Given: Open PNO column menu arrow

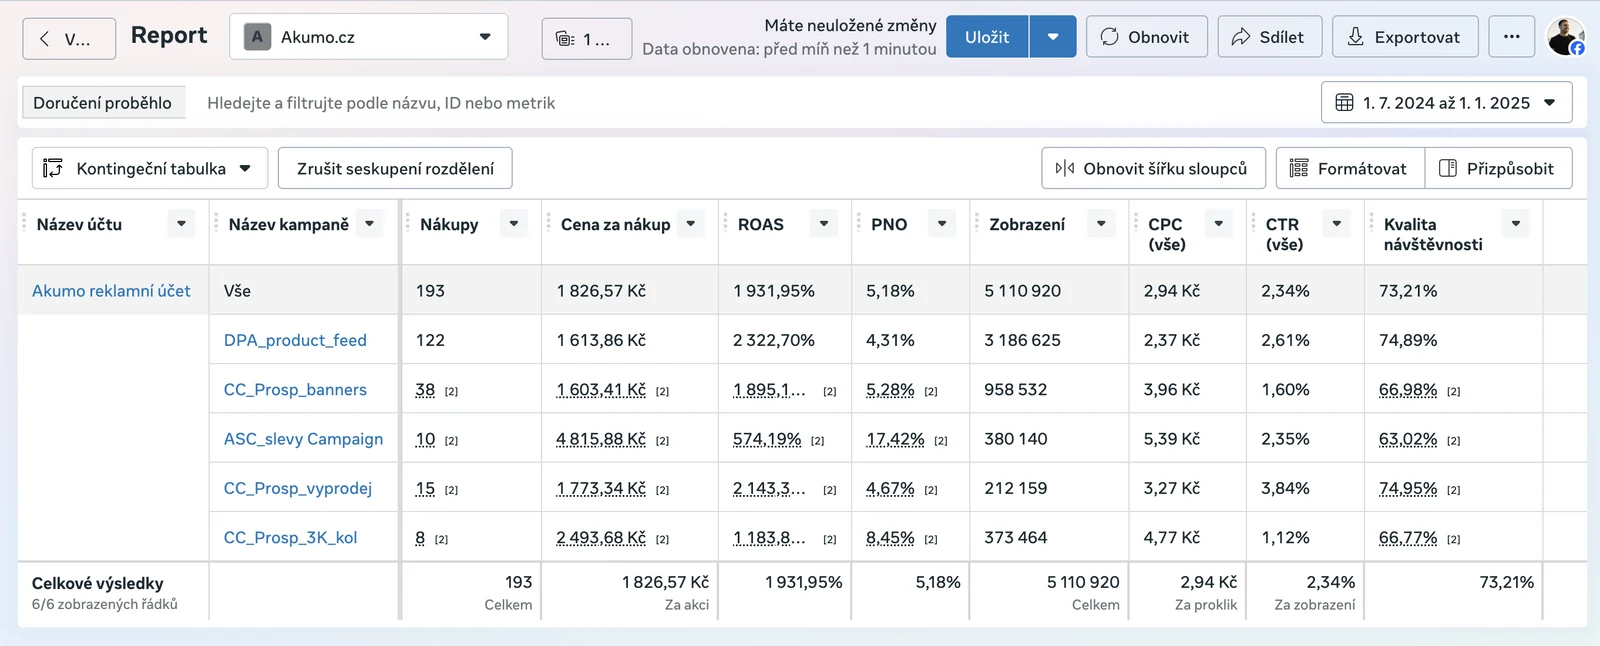Looking at the screenshot, I should 942,224.
